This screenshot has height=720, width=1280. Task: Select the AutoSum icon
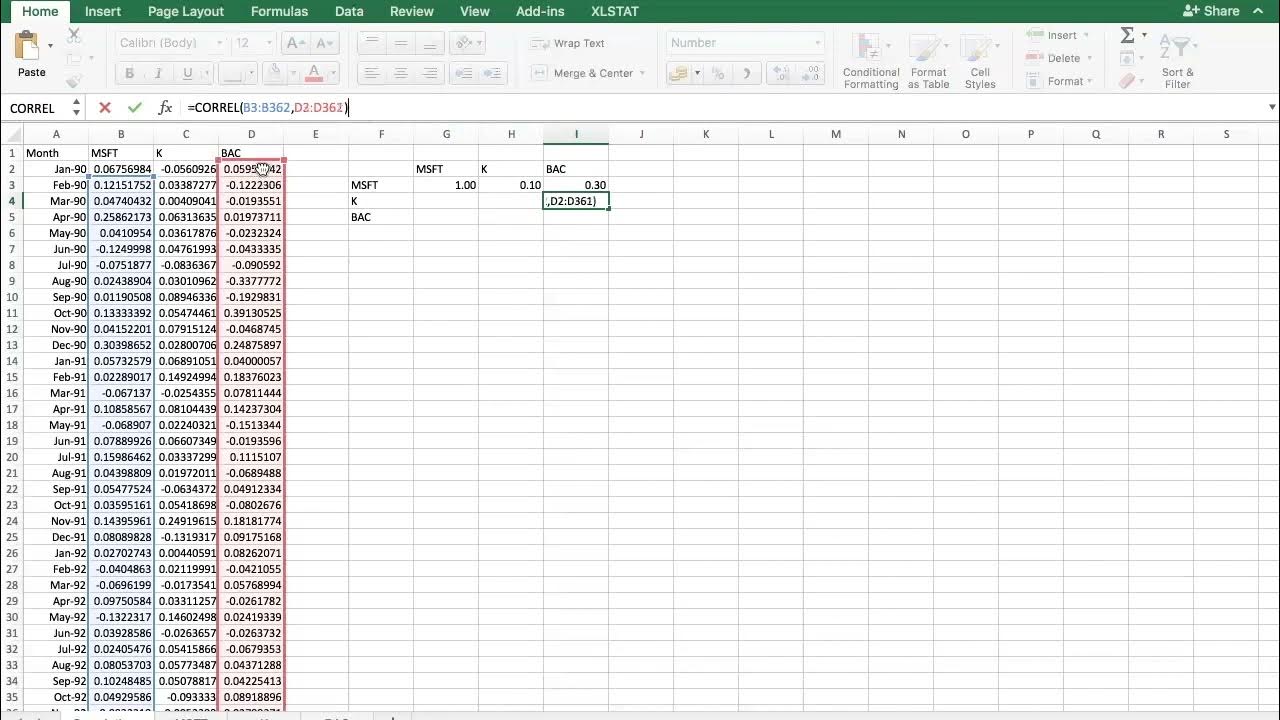[x=1128, y=34]
